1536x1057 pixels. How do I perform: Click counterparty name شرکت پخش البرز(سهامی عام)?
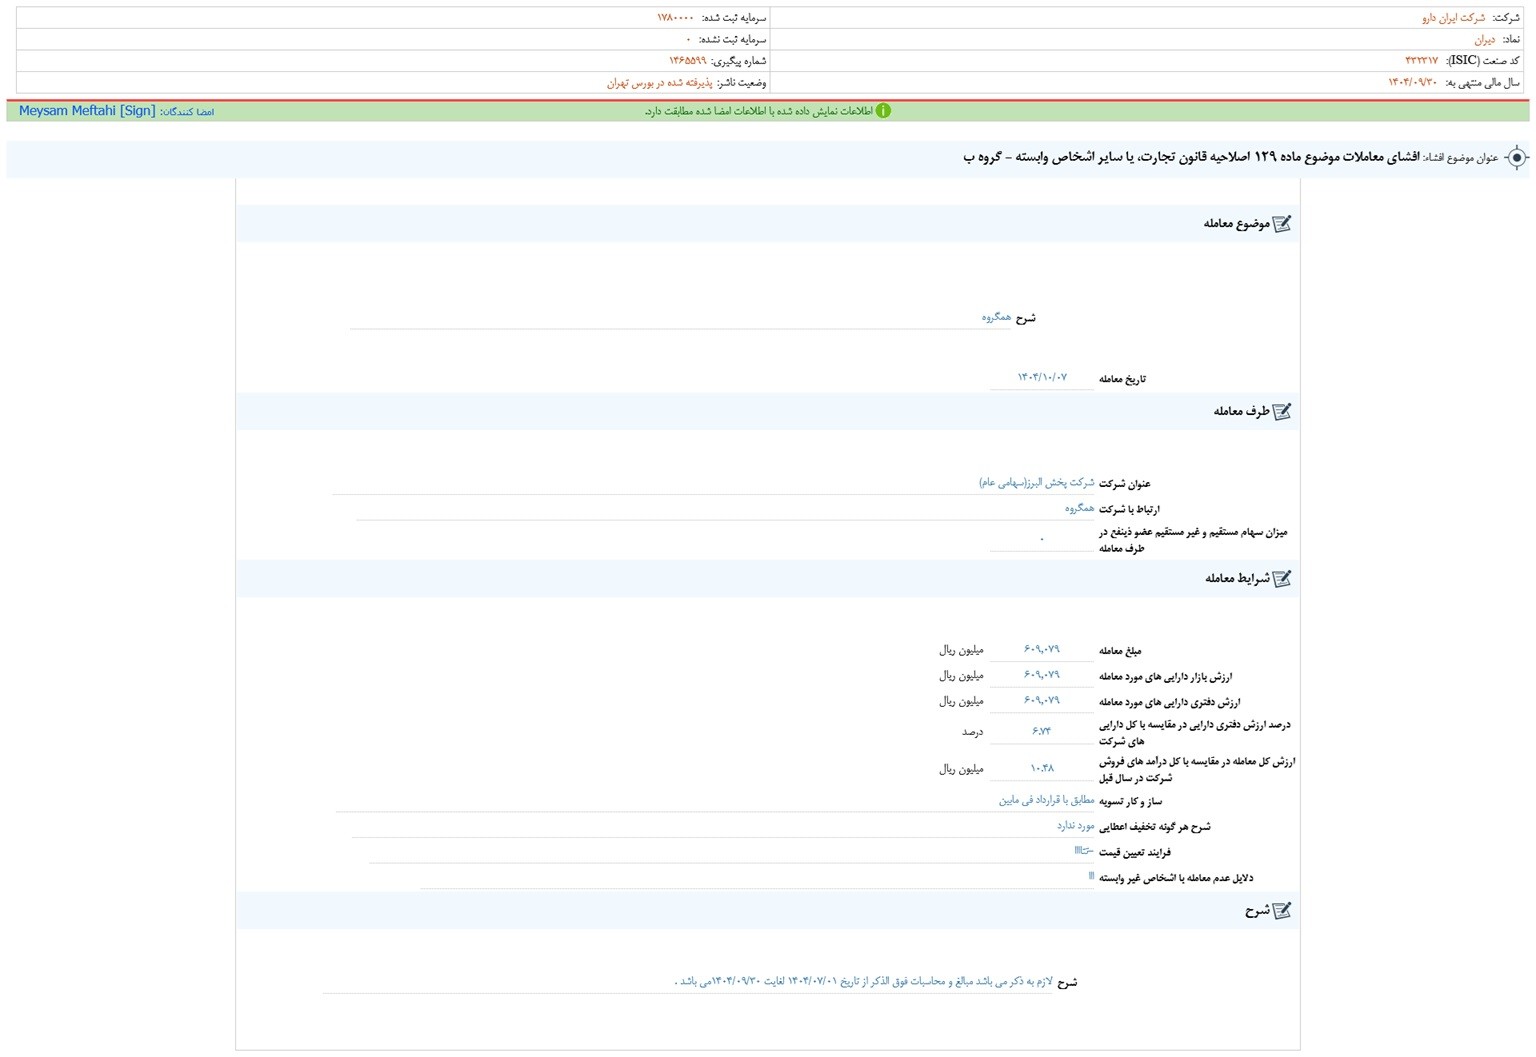(x=1036, y=483)
